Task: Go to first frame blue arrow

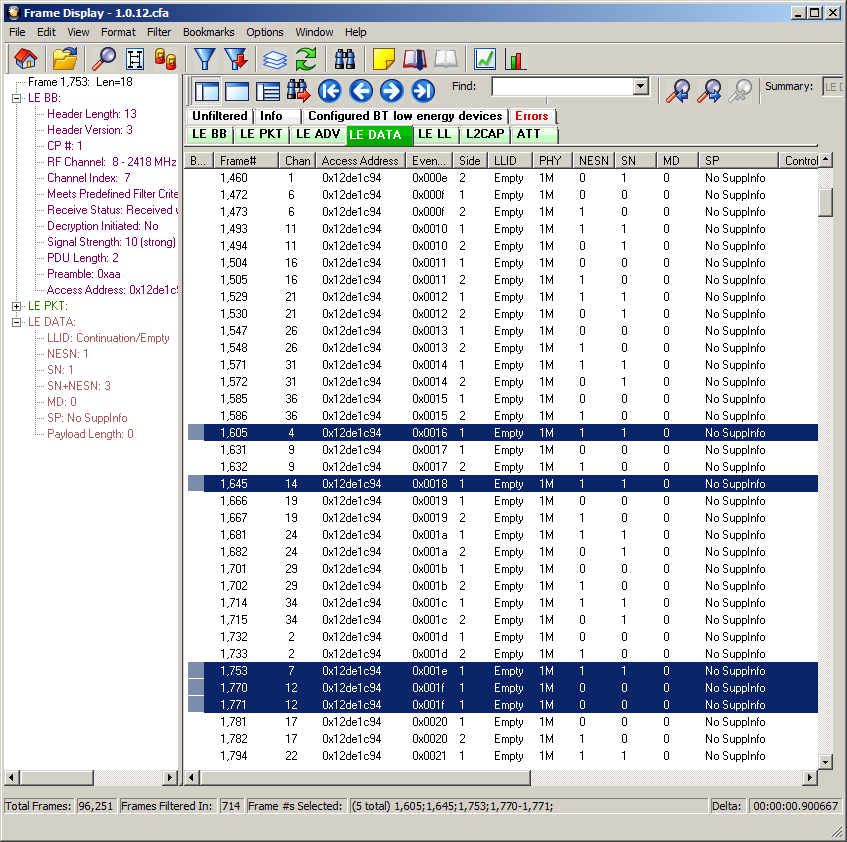Action: (x=330, y=91)
